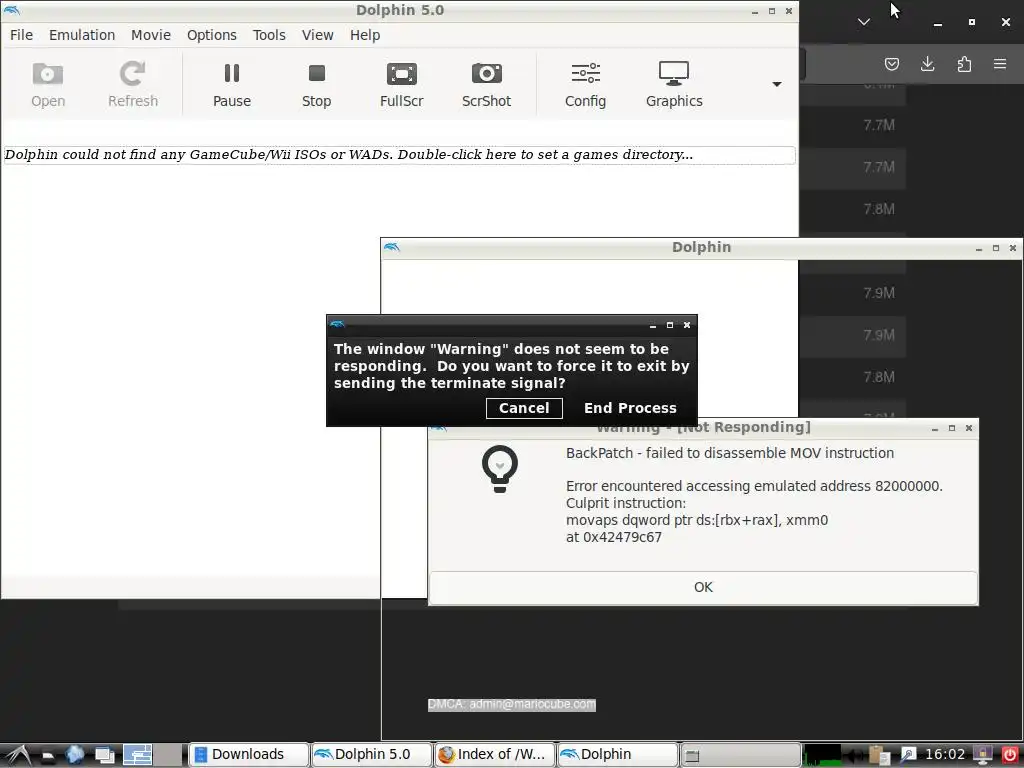Minimize the Warning not-responding window

point(935,428)
